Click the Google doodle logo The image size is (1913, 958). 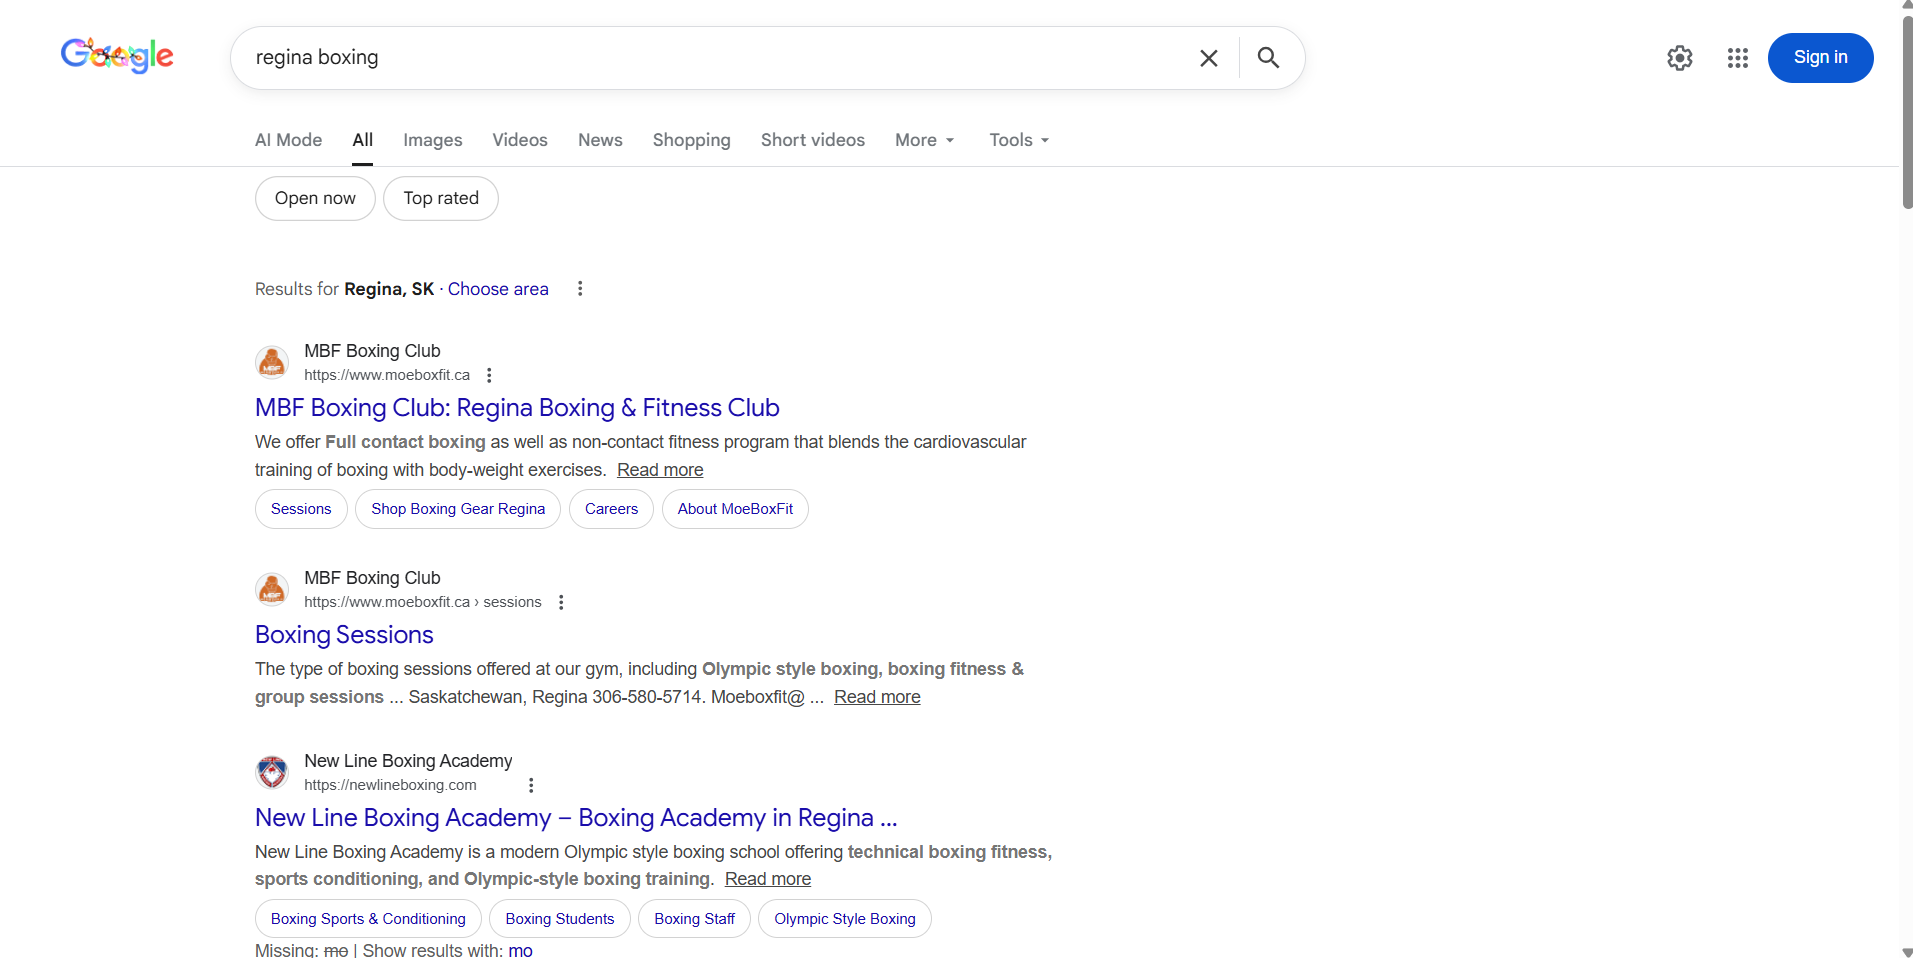click(117, 56)
